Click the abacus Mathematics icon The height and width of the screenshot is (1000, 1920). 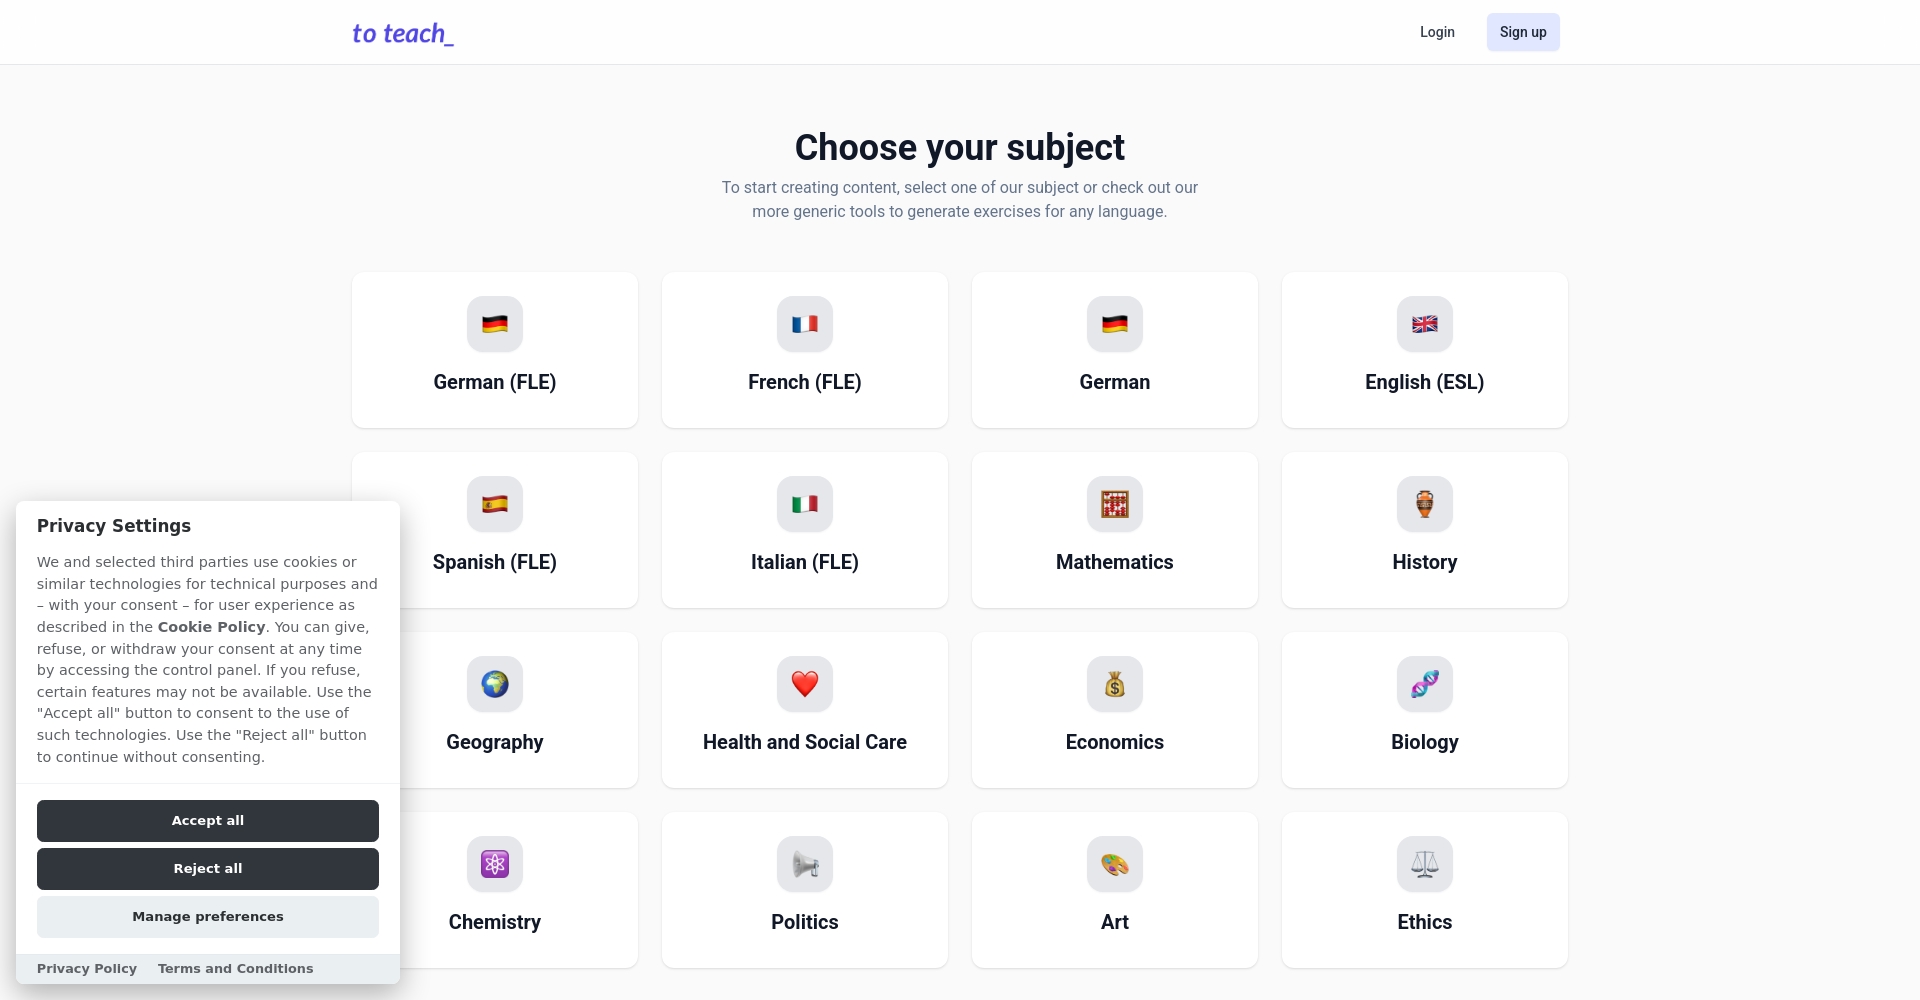1114,504
